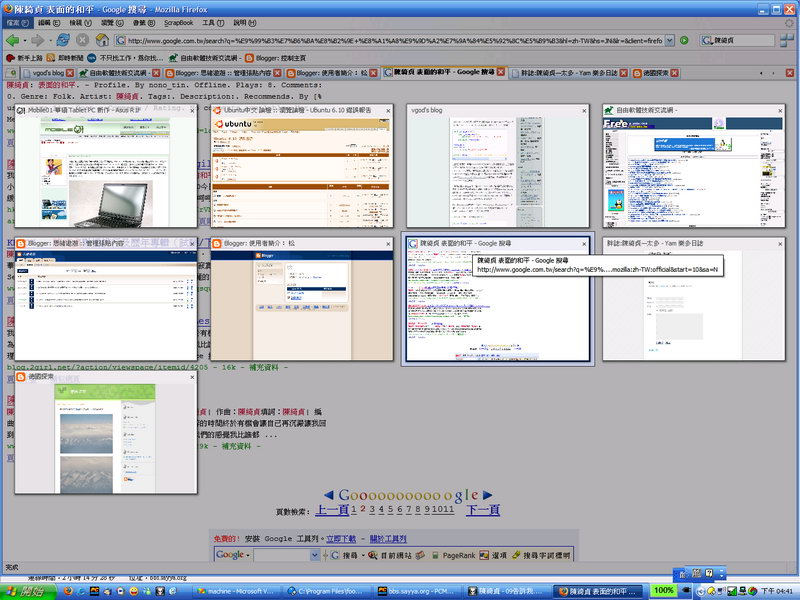Viewport: 800px width, 600px height.
Task: Open the 工具 (Tools) menu
Action: [213, 23]
